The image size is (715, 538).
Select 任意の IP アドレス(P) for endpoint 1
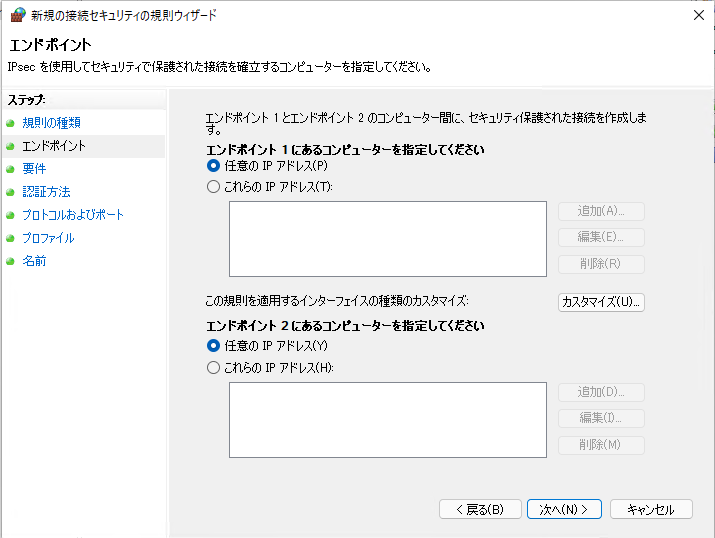(x=213, y=166)
